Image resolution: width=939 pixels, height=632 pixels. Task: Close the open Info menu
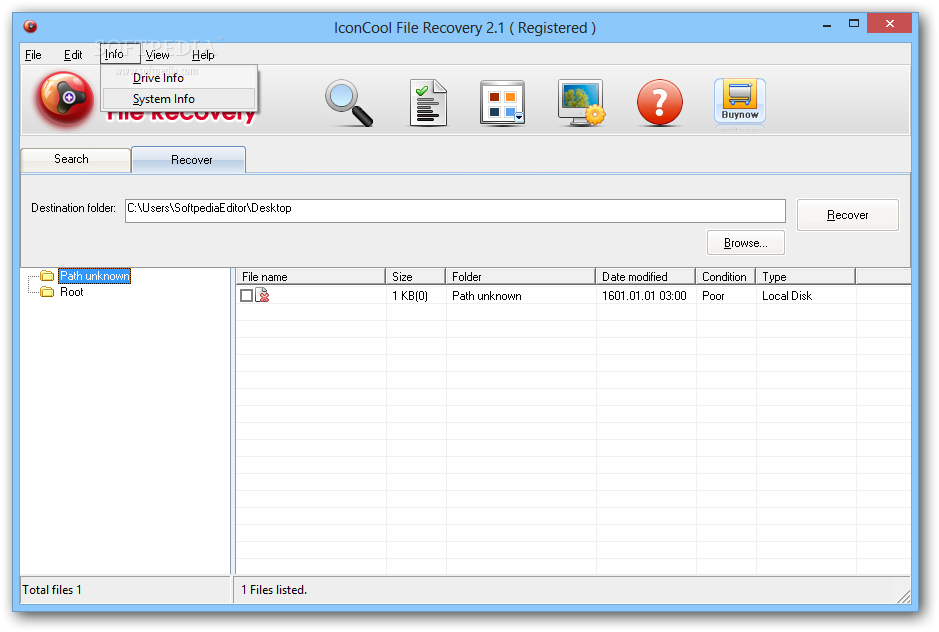pos(120,54)
